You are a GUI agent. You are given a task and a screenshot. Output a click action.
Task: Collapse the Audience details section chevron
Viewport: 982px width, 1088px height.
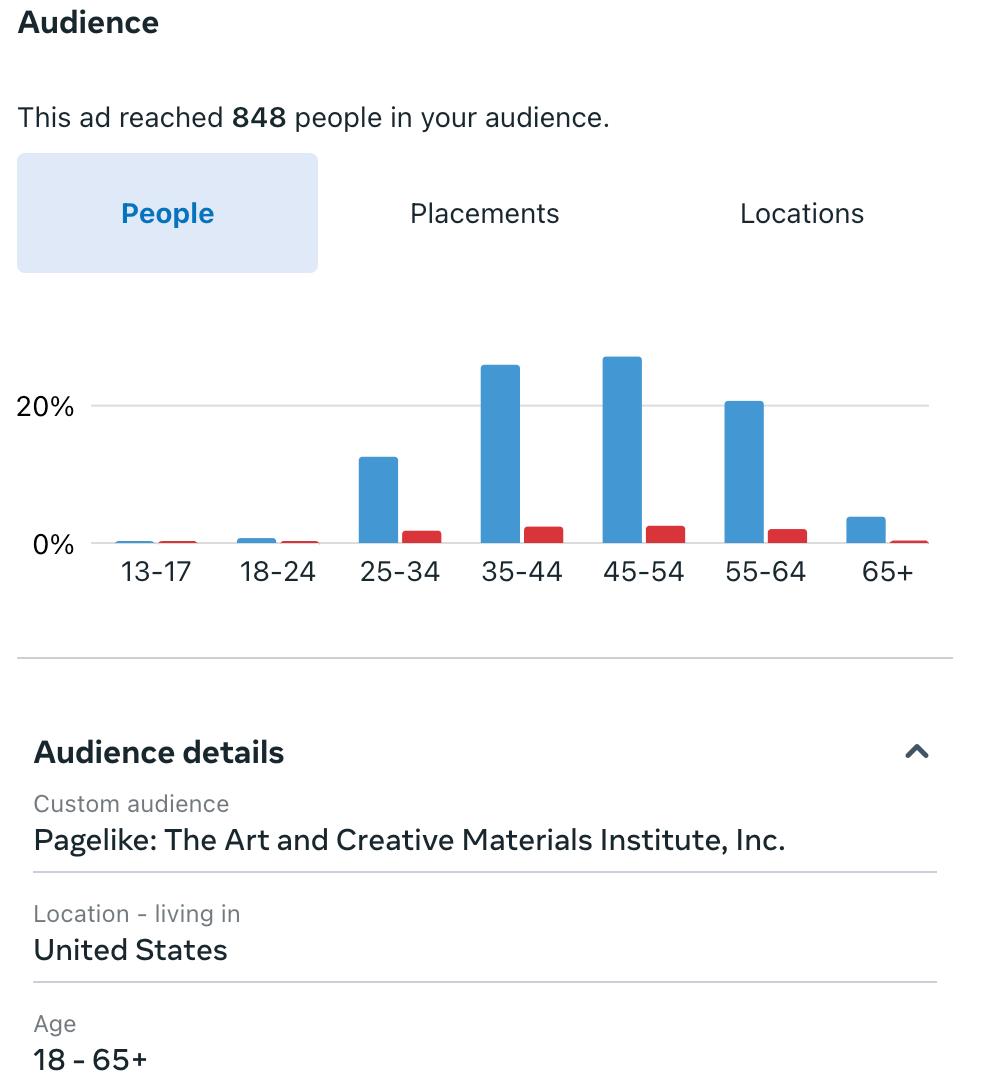(916, 752)
